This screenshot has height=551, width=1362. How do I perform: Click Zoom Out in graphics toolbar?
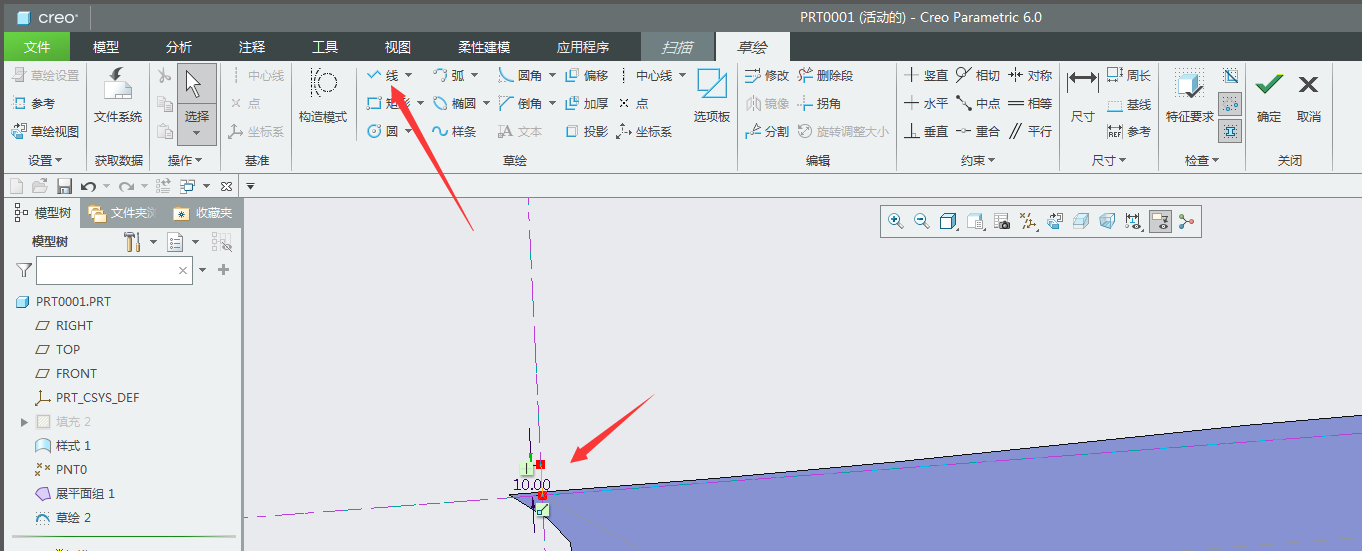pos(922,222)
